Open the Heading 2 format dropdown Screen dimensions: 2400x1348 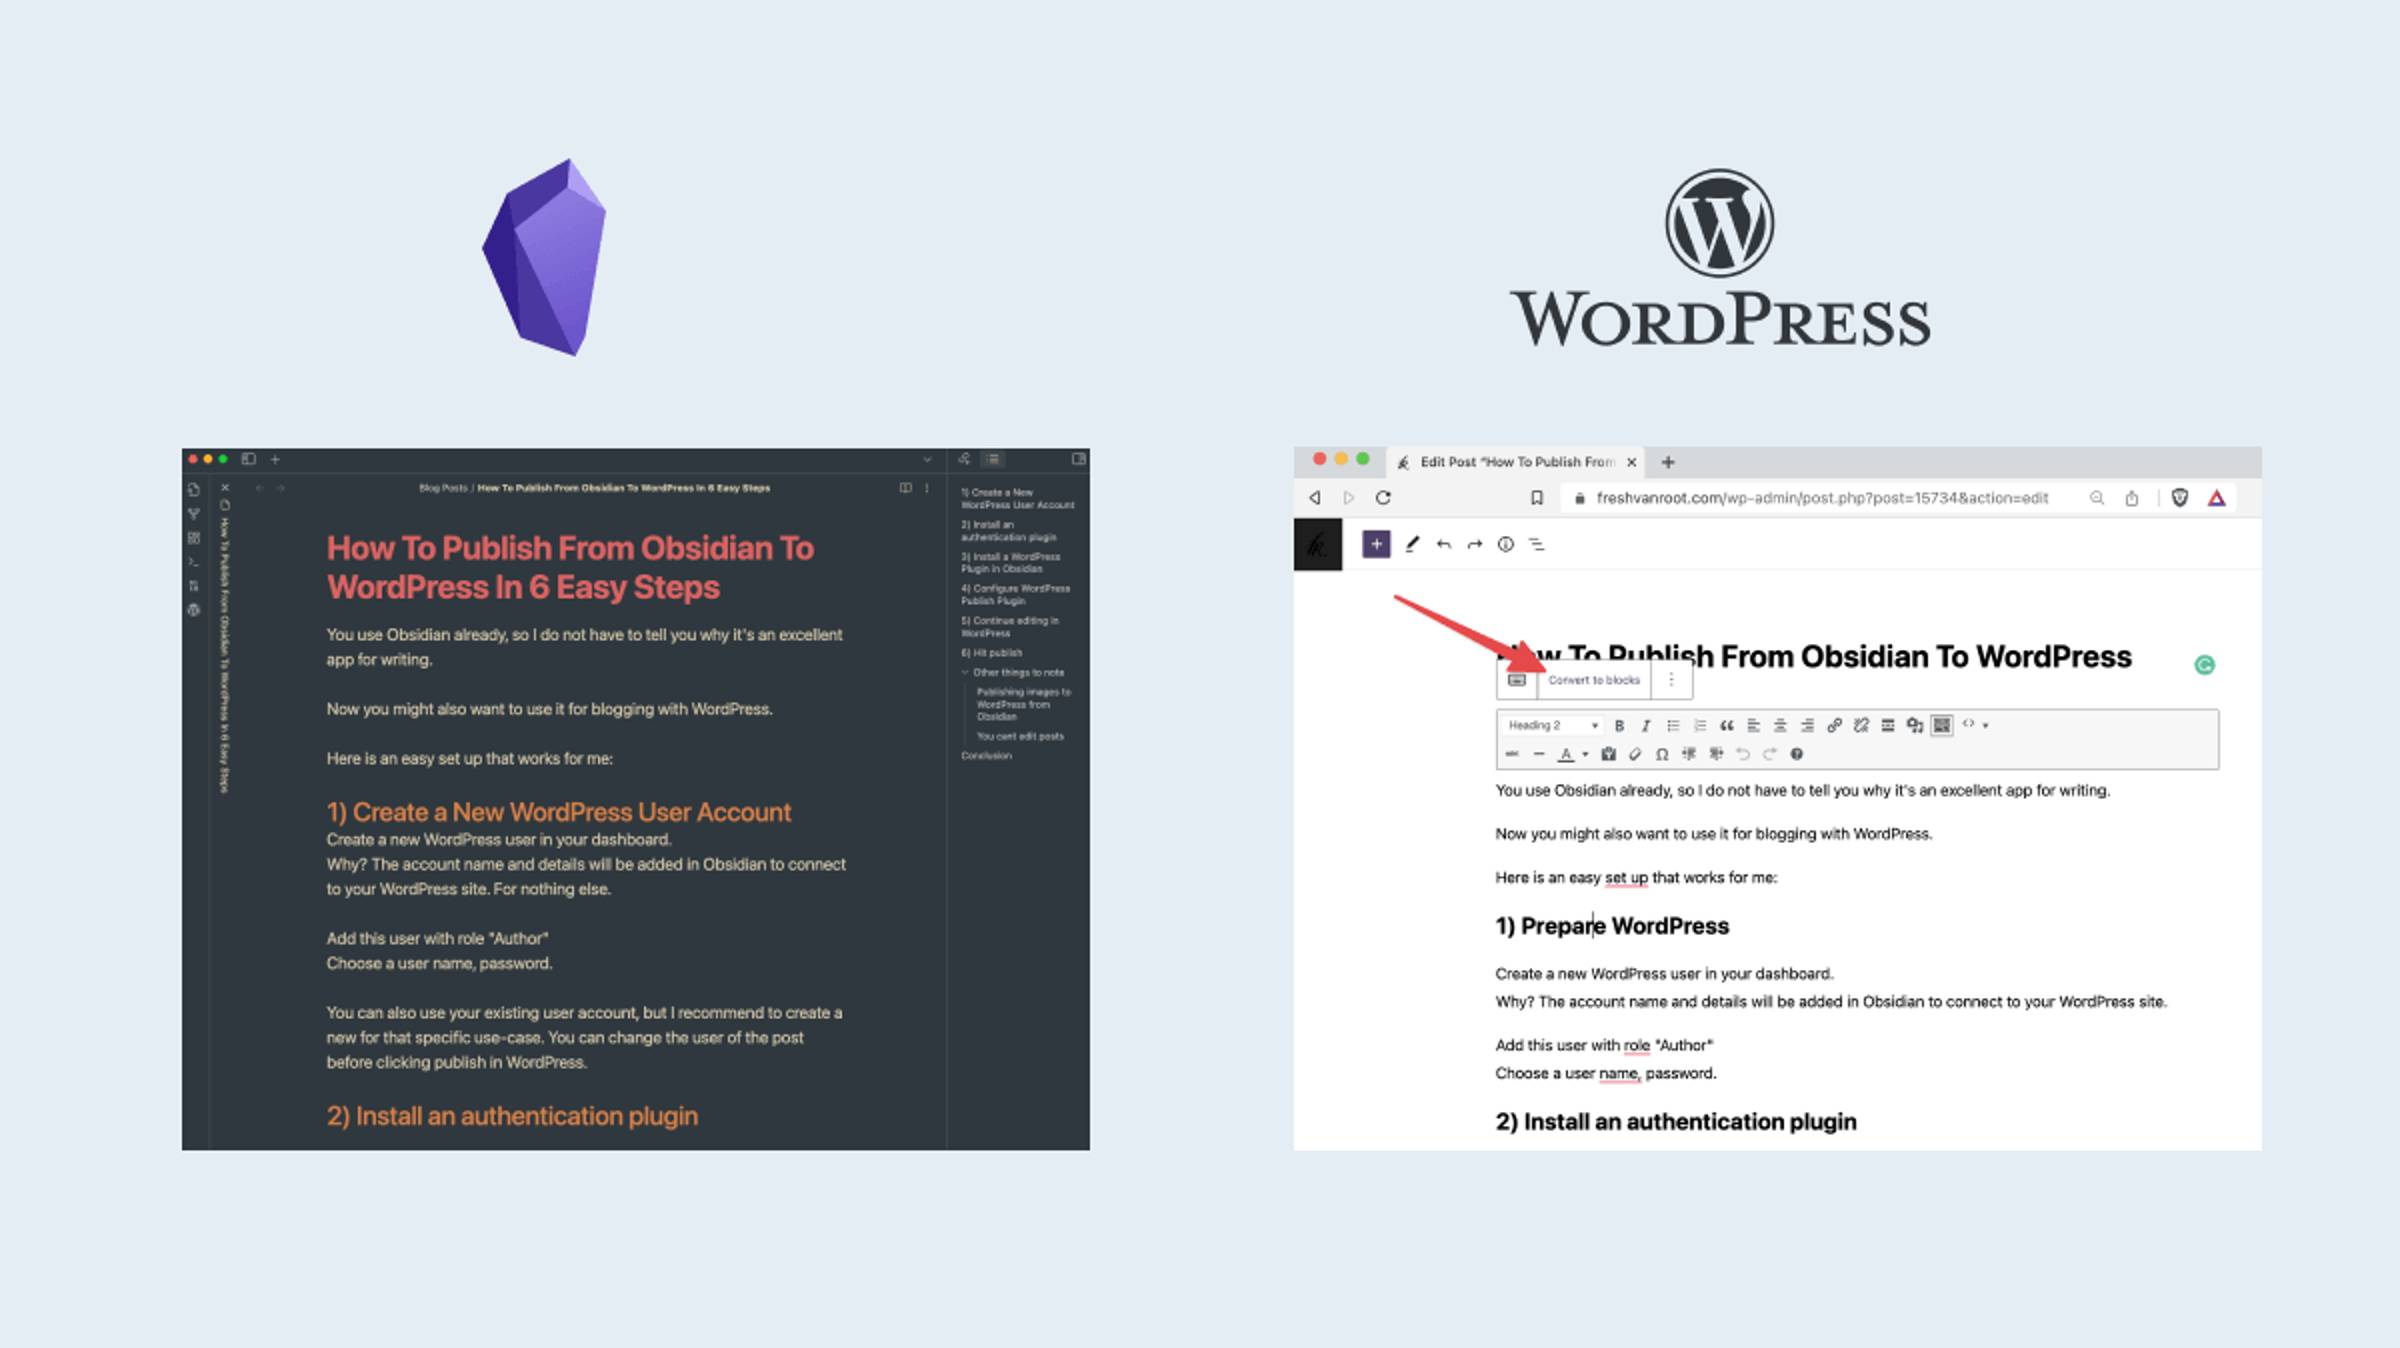pos(1553,726)
